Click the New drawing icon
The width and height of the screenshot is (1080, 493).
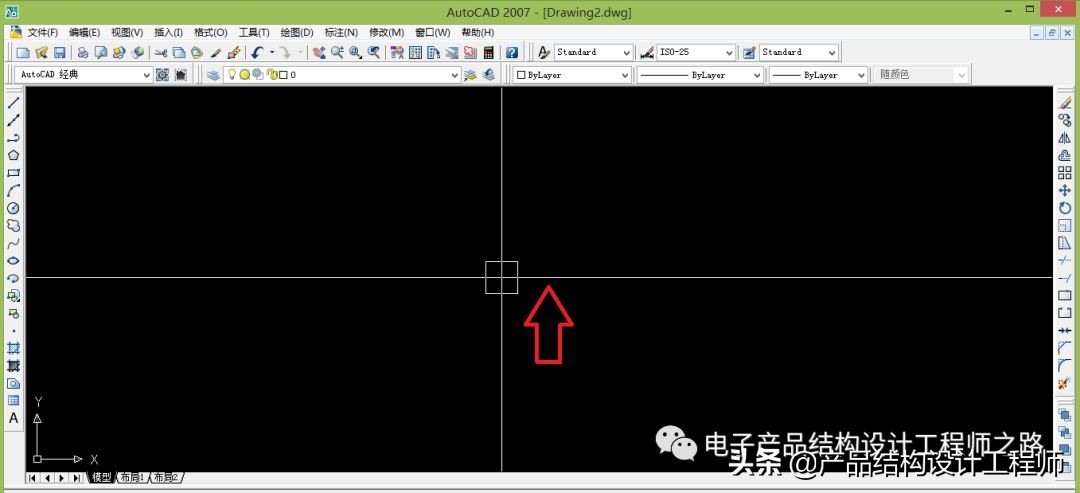(23, 52)
